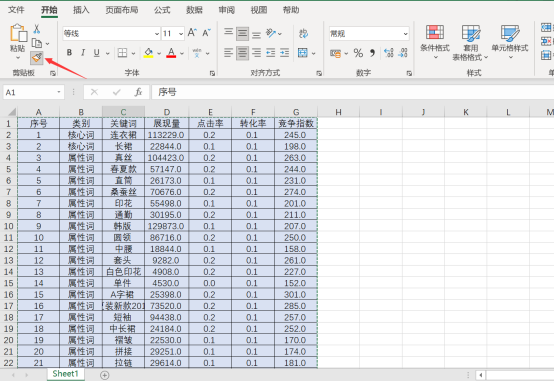Screen dimensions: 554x382
Task: Align text to bottom
Action: pos(257,34)
